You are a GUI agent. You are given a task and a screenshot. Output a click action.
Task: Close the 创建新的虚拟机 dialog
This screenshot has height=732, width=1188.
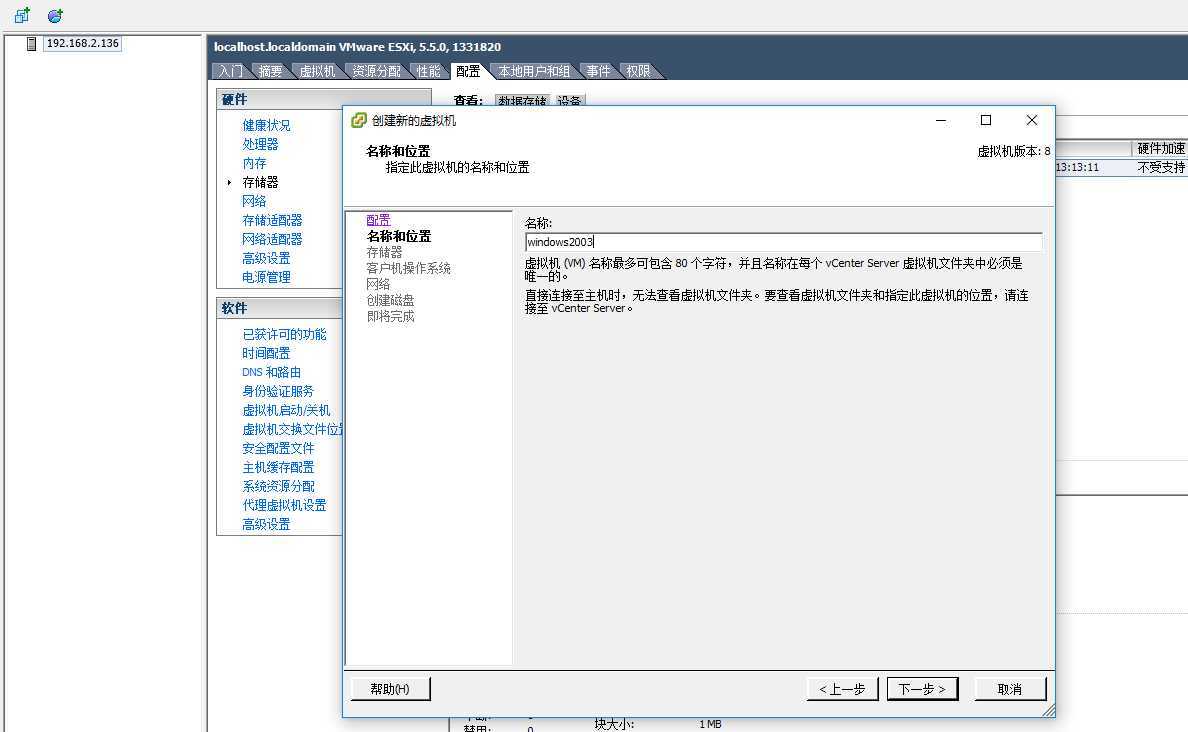point(1032,120)
